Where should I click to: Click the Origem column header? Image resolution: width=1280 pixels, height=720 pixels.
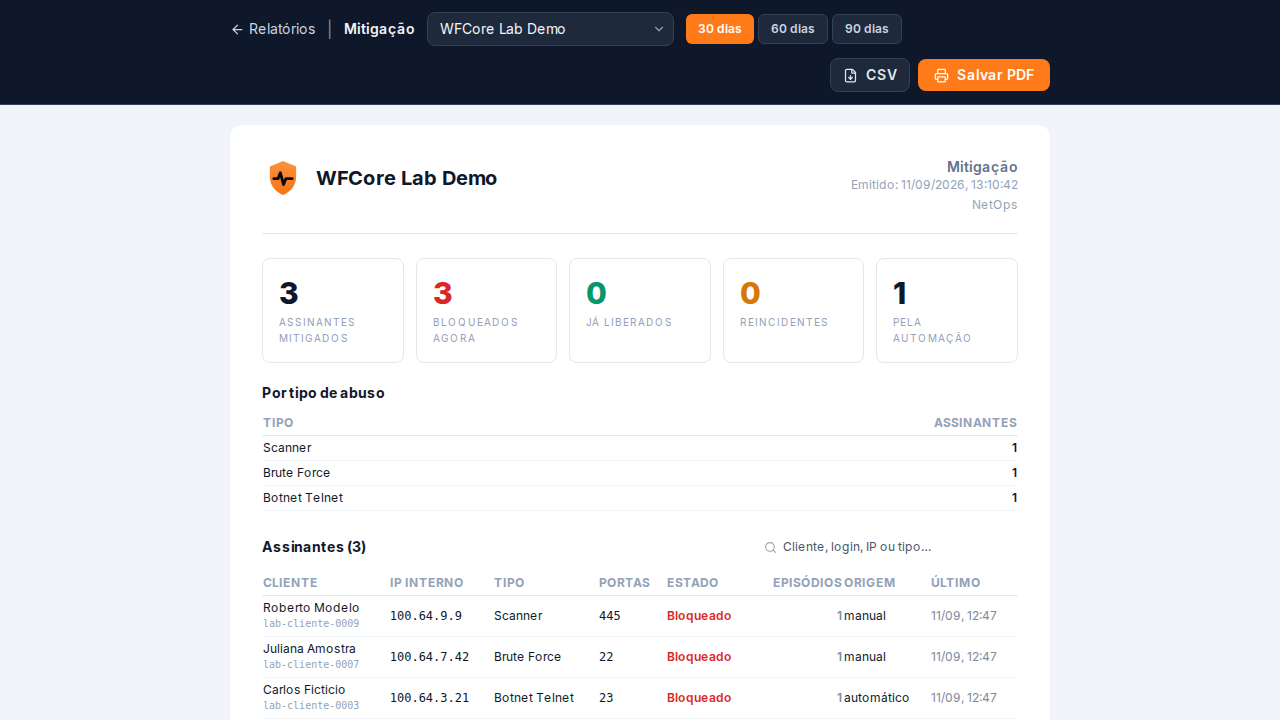pyautogui.click(x=870, y=582)
